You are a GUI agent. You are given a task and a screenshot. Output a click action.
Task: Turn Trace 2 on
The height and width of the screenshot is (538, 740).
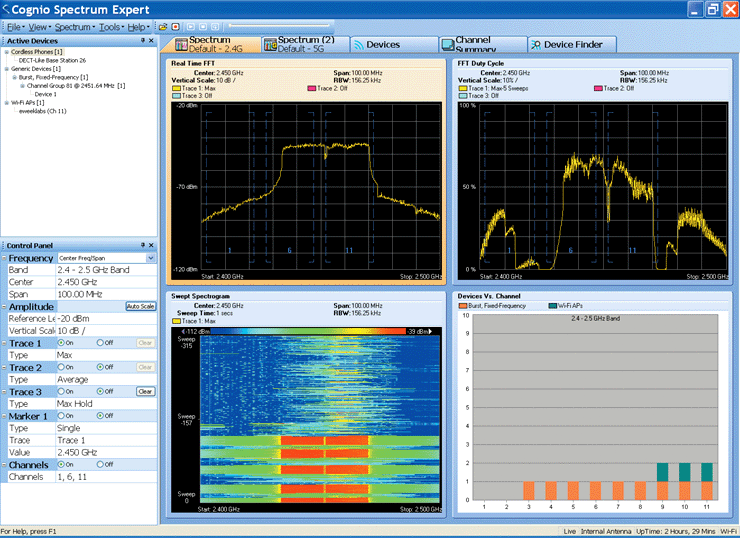point(61,367)
